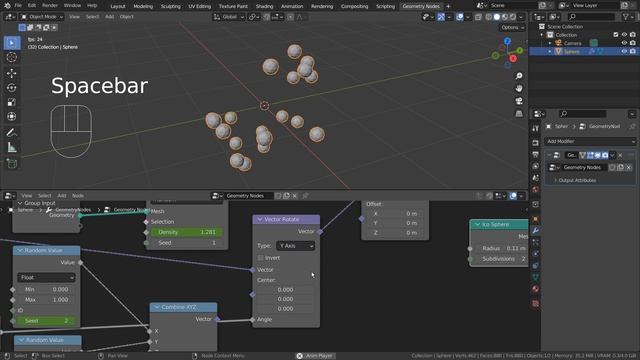
Task: Select material preview shading
Action: 505,17
